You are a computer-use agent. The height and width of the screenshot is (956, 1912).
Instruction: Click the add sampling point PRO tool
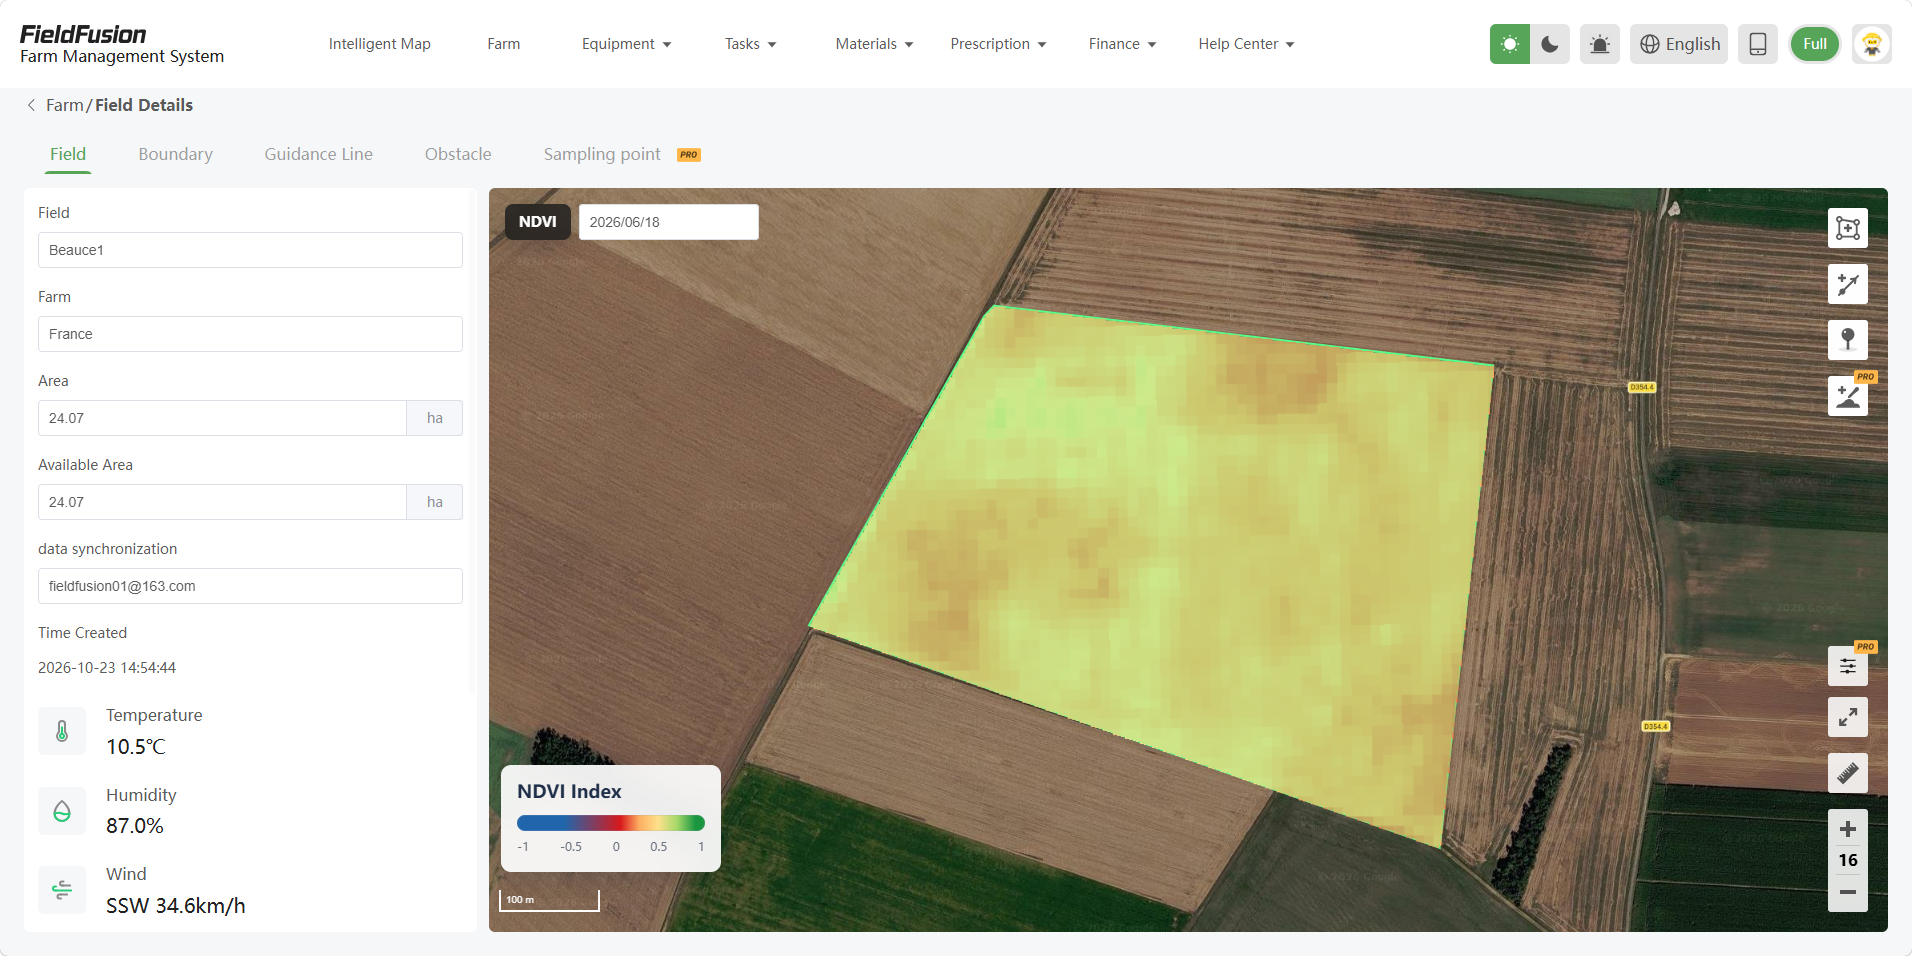pyautogui.click(x=1848, y=396)
